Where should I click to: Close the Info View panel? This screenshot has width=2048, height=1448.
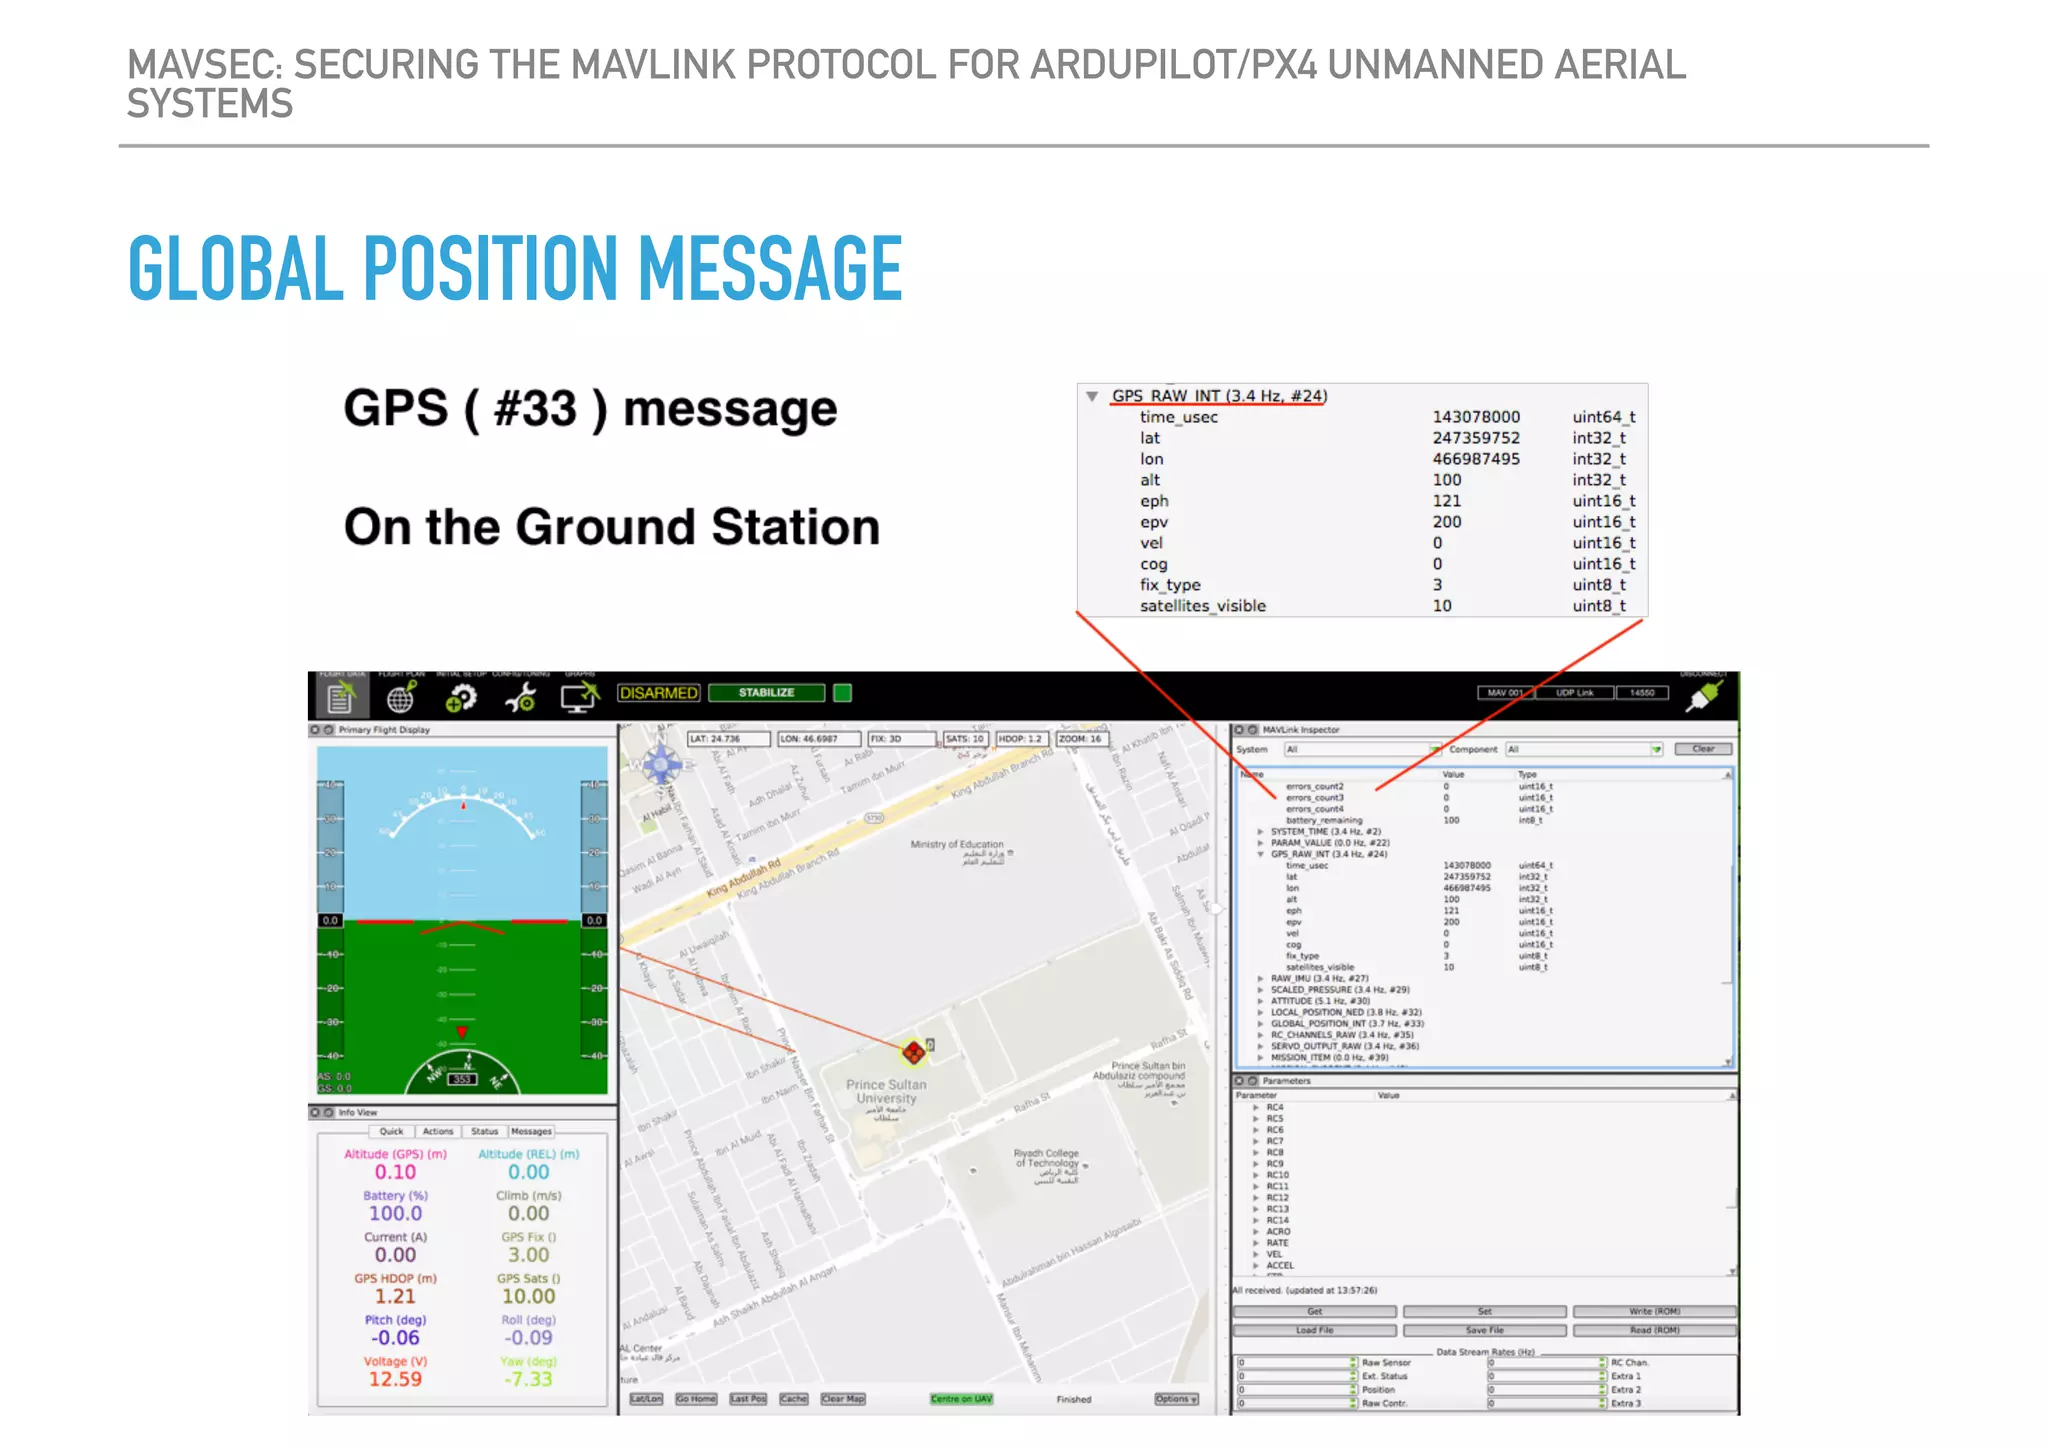tap(315, 1112)
